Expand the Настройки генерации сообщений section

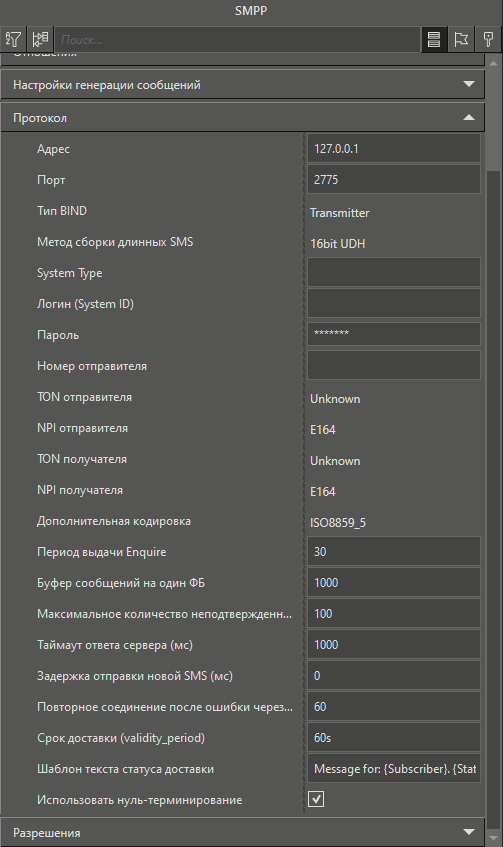(243, 85)
